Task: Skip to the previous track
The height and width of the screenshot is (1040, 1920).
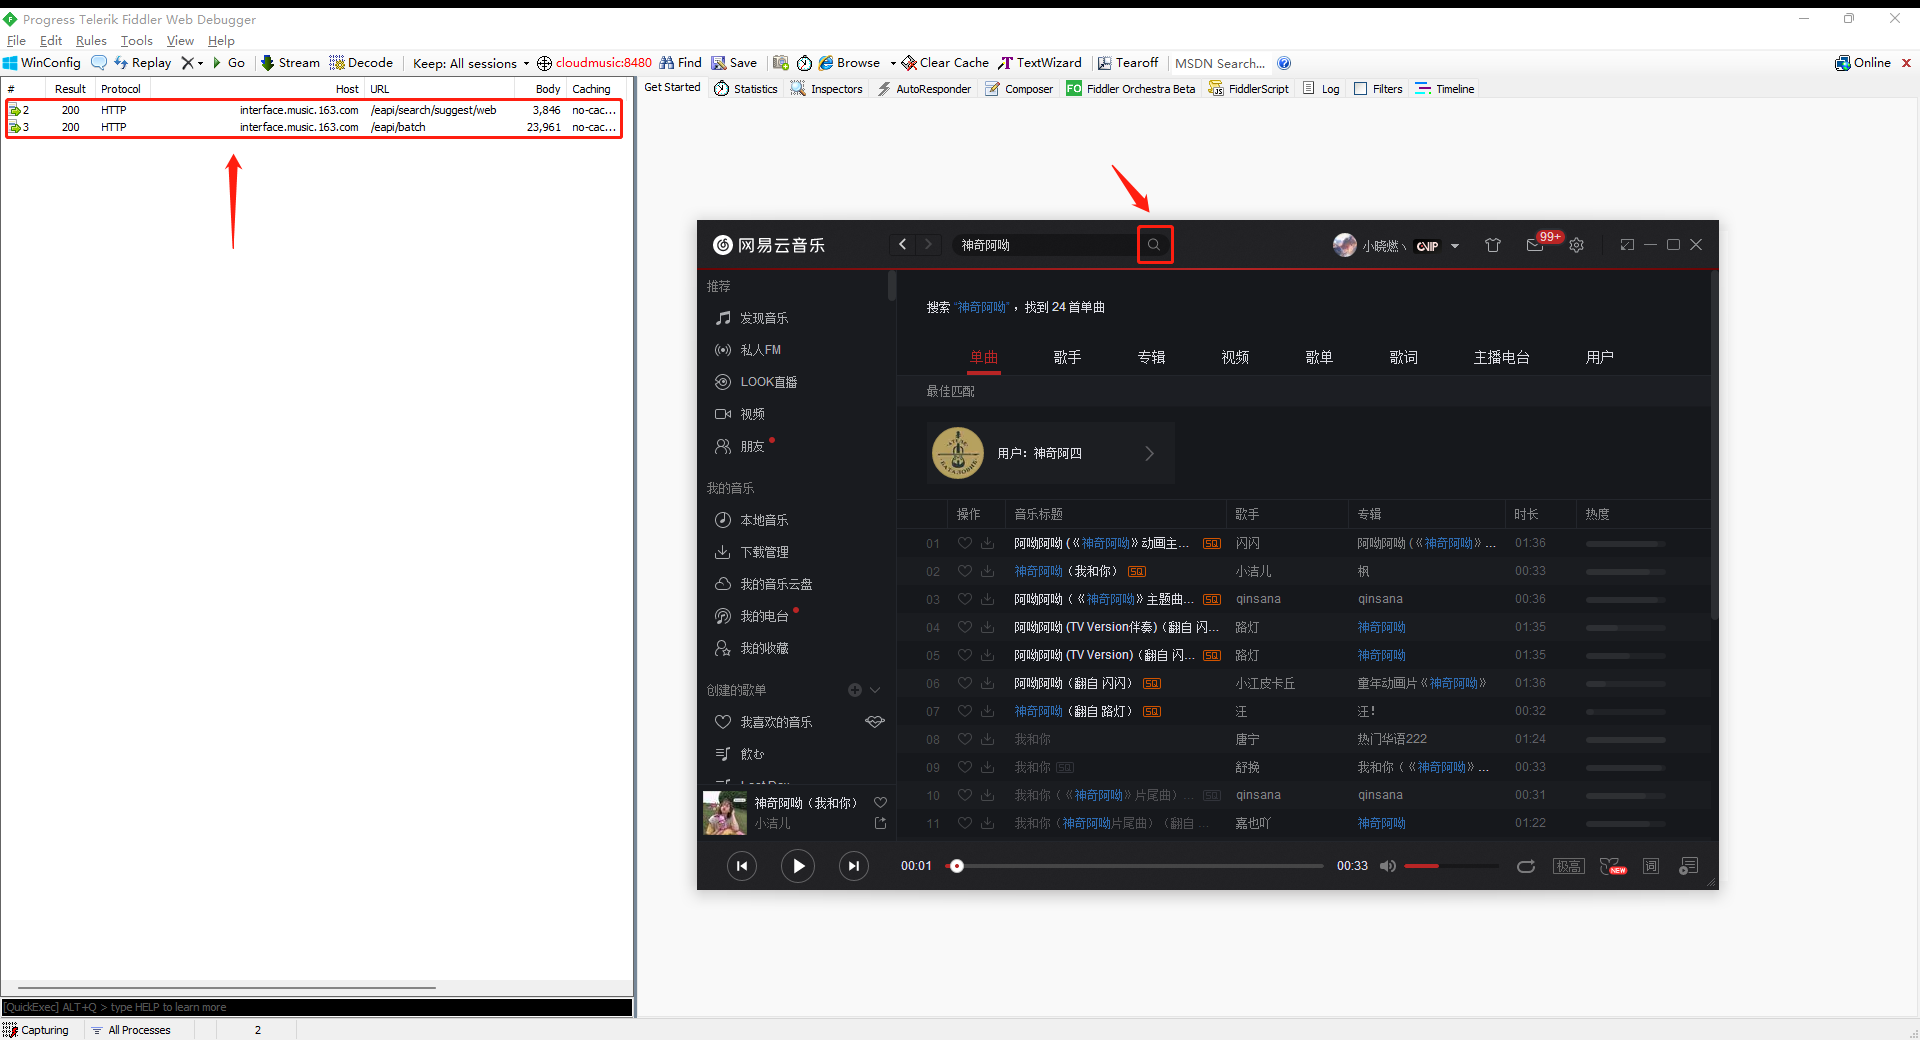Action: 742,866
